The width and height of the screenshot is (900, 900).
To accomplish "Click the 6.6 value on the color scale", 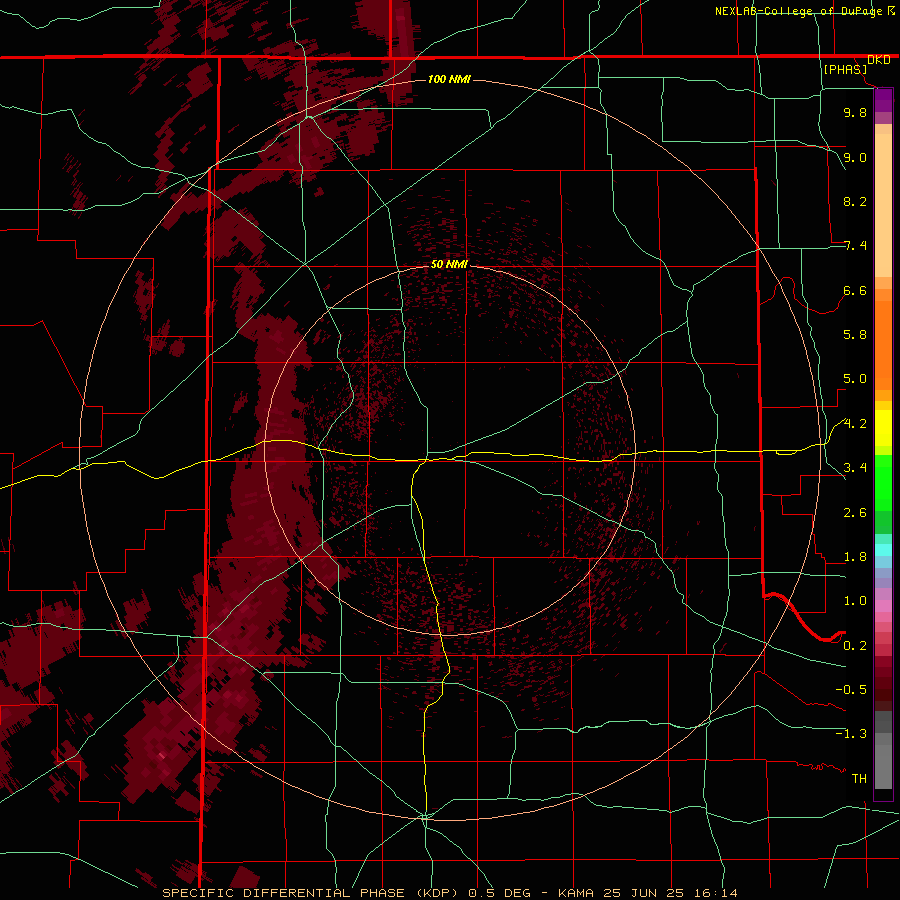I will coord(855,290).
